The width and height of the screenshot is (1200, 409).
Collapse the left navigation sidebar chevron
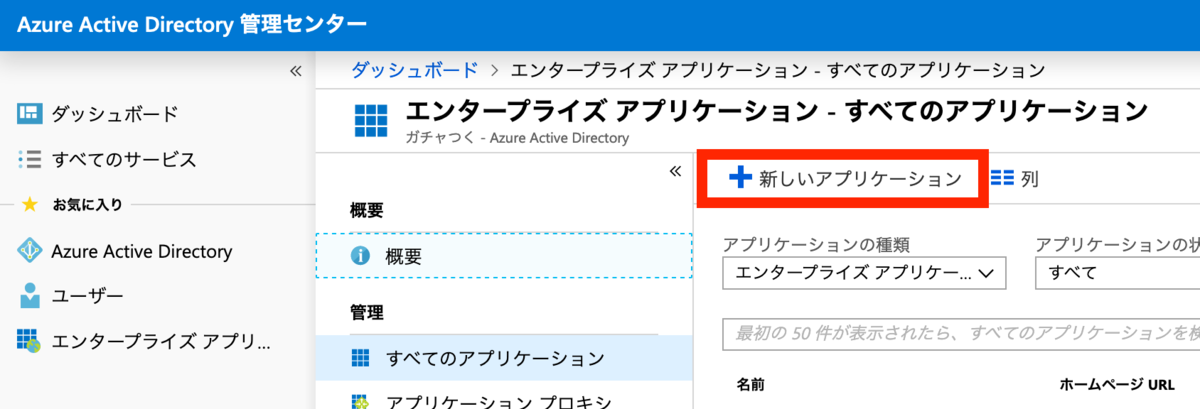pyautogui.click(x=295, y=70)
